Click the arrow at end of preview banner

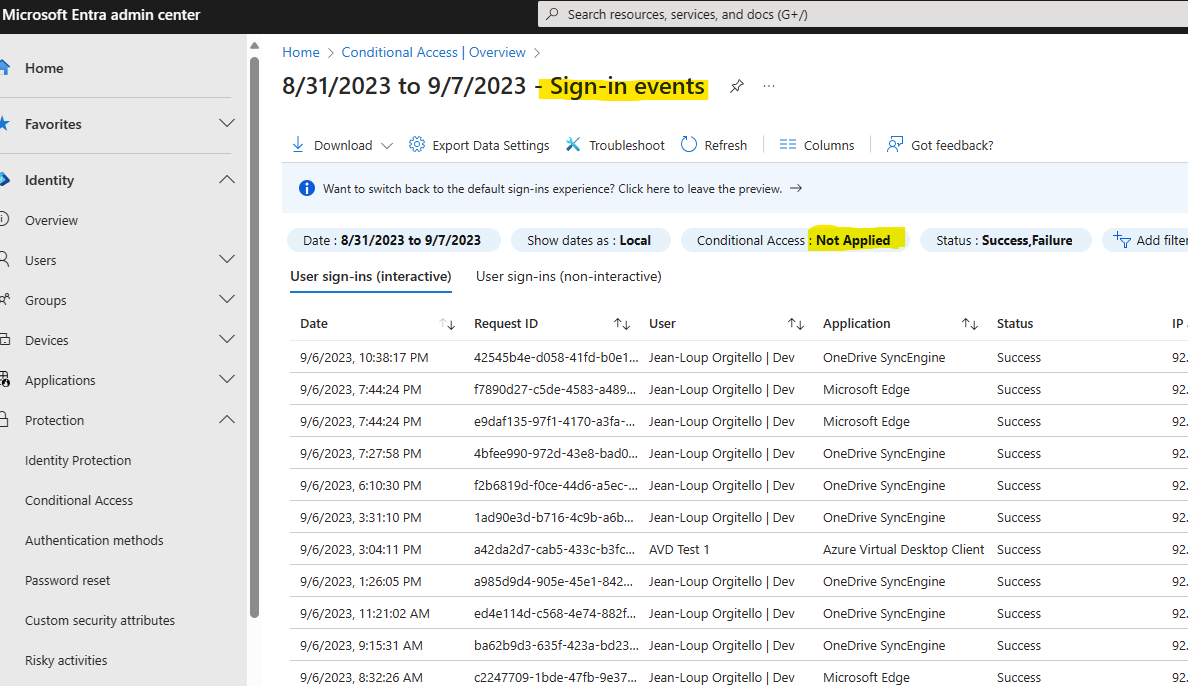[x=796, y=189]
